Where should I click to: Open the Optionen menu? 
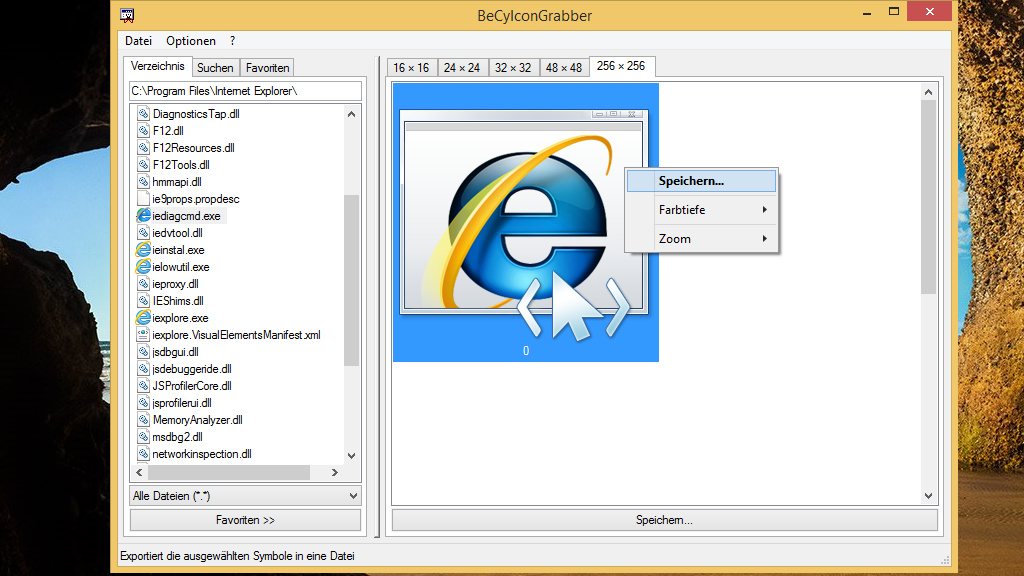(x=191, y=40)
